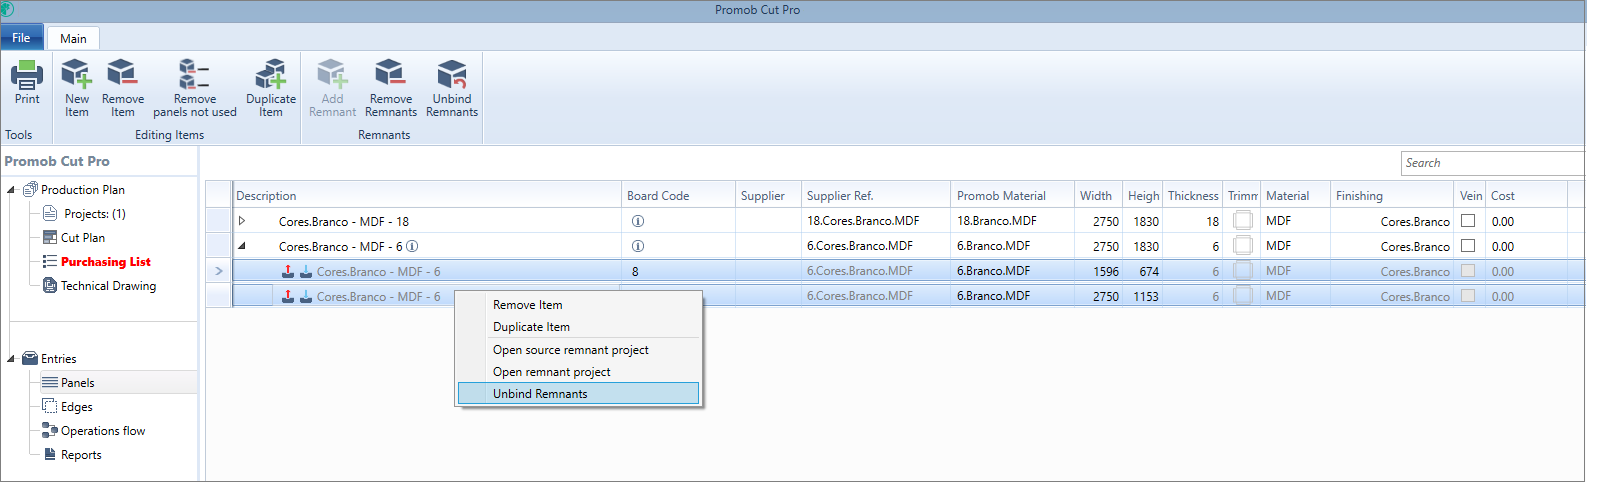Select Operations flow under Entries
Screen dimensions: 1603x504
coord(102,431)
